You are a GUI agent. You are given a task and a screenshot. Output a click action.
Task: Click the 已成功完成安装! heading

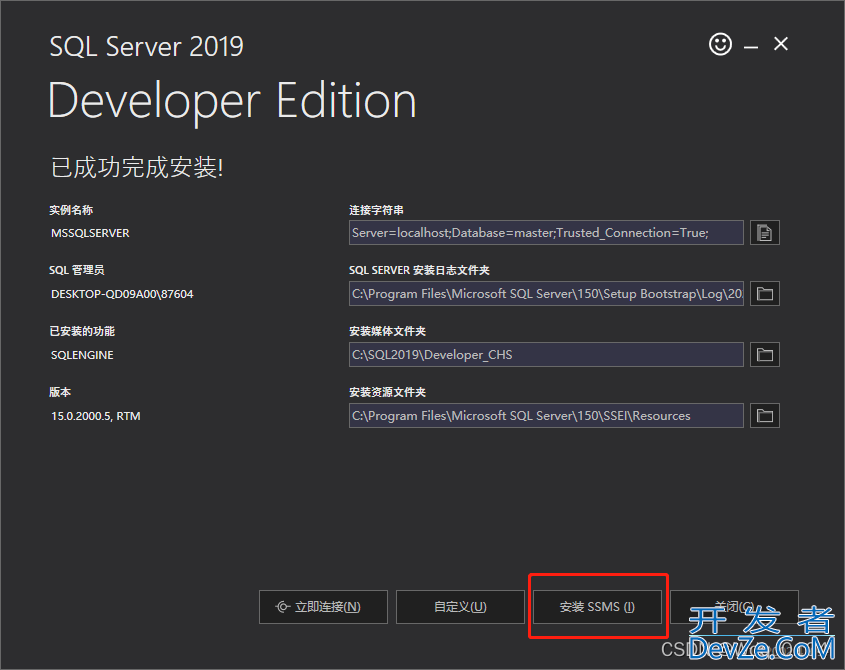pos(137,167)
